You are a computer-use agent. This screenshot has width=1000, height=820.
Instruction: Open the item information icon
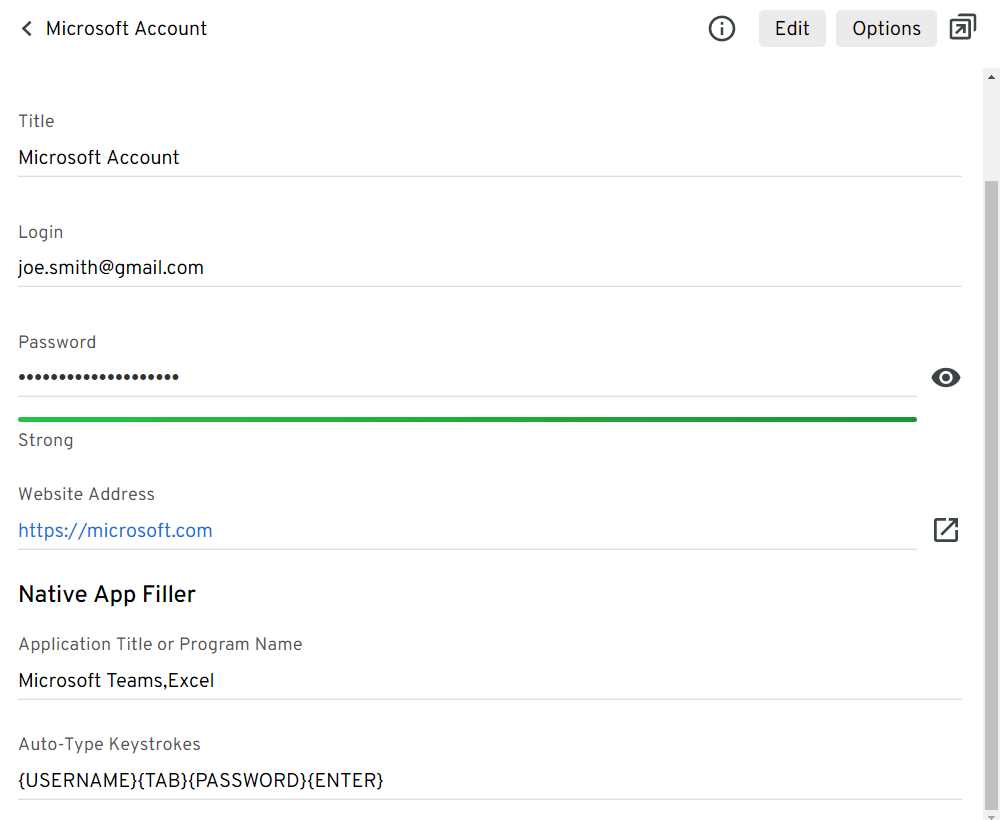pyautogui.click(x=721, y=29)
